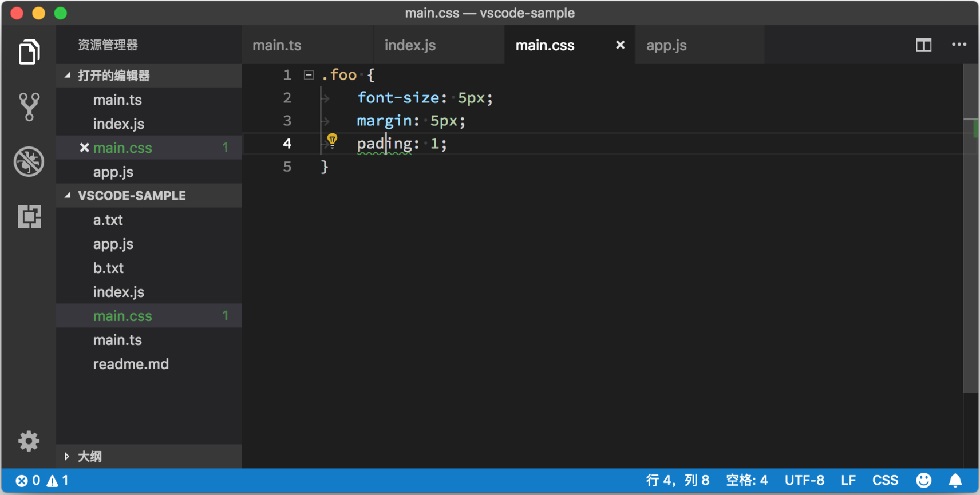Viewport: 980px width, 495px height.
Task: Click the feedback smiley icon
Action: point(923,480)
